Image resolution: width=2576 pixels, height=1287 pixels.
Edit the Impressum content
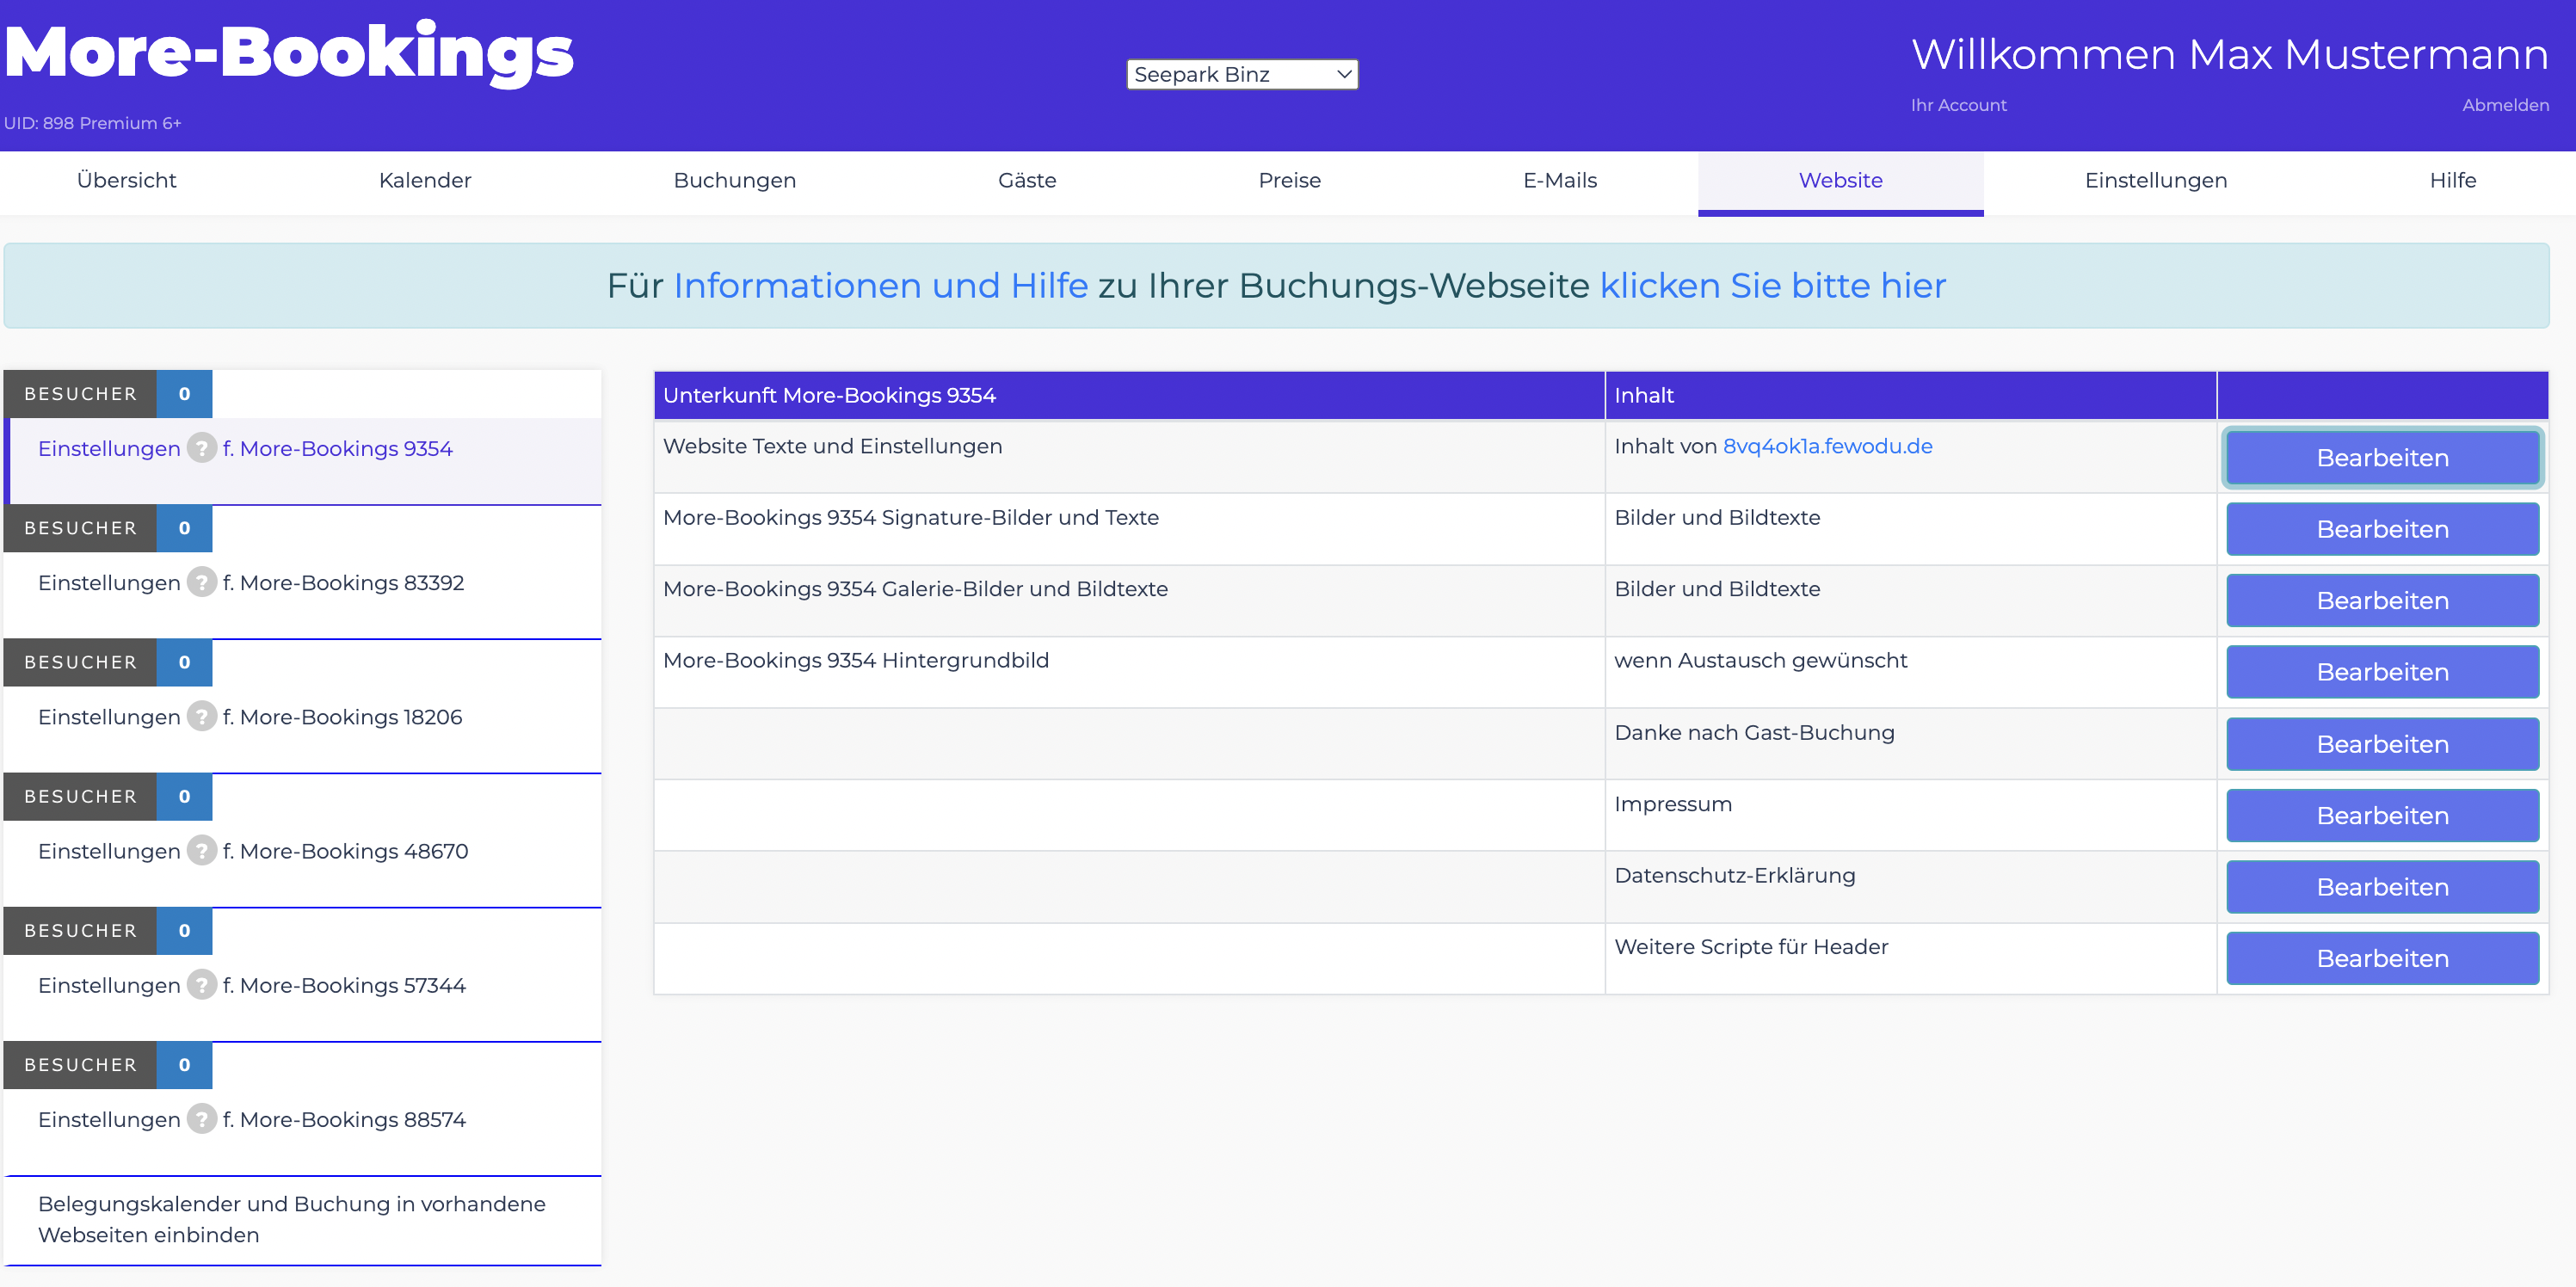pyautogui.click(x=2383, y=816)
